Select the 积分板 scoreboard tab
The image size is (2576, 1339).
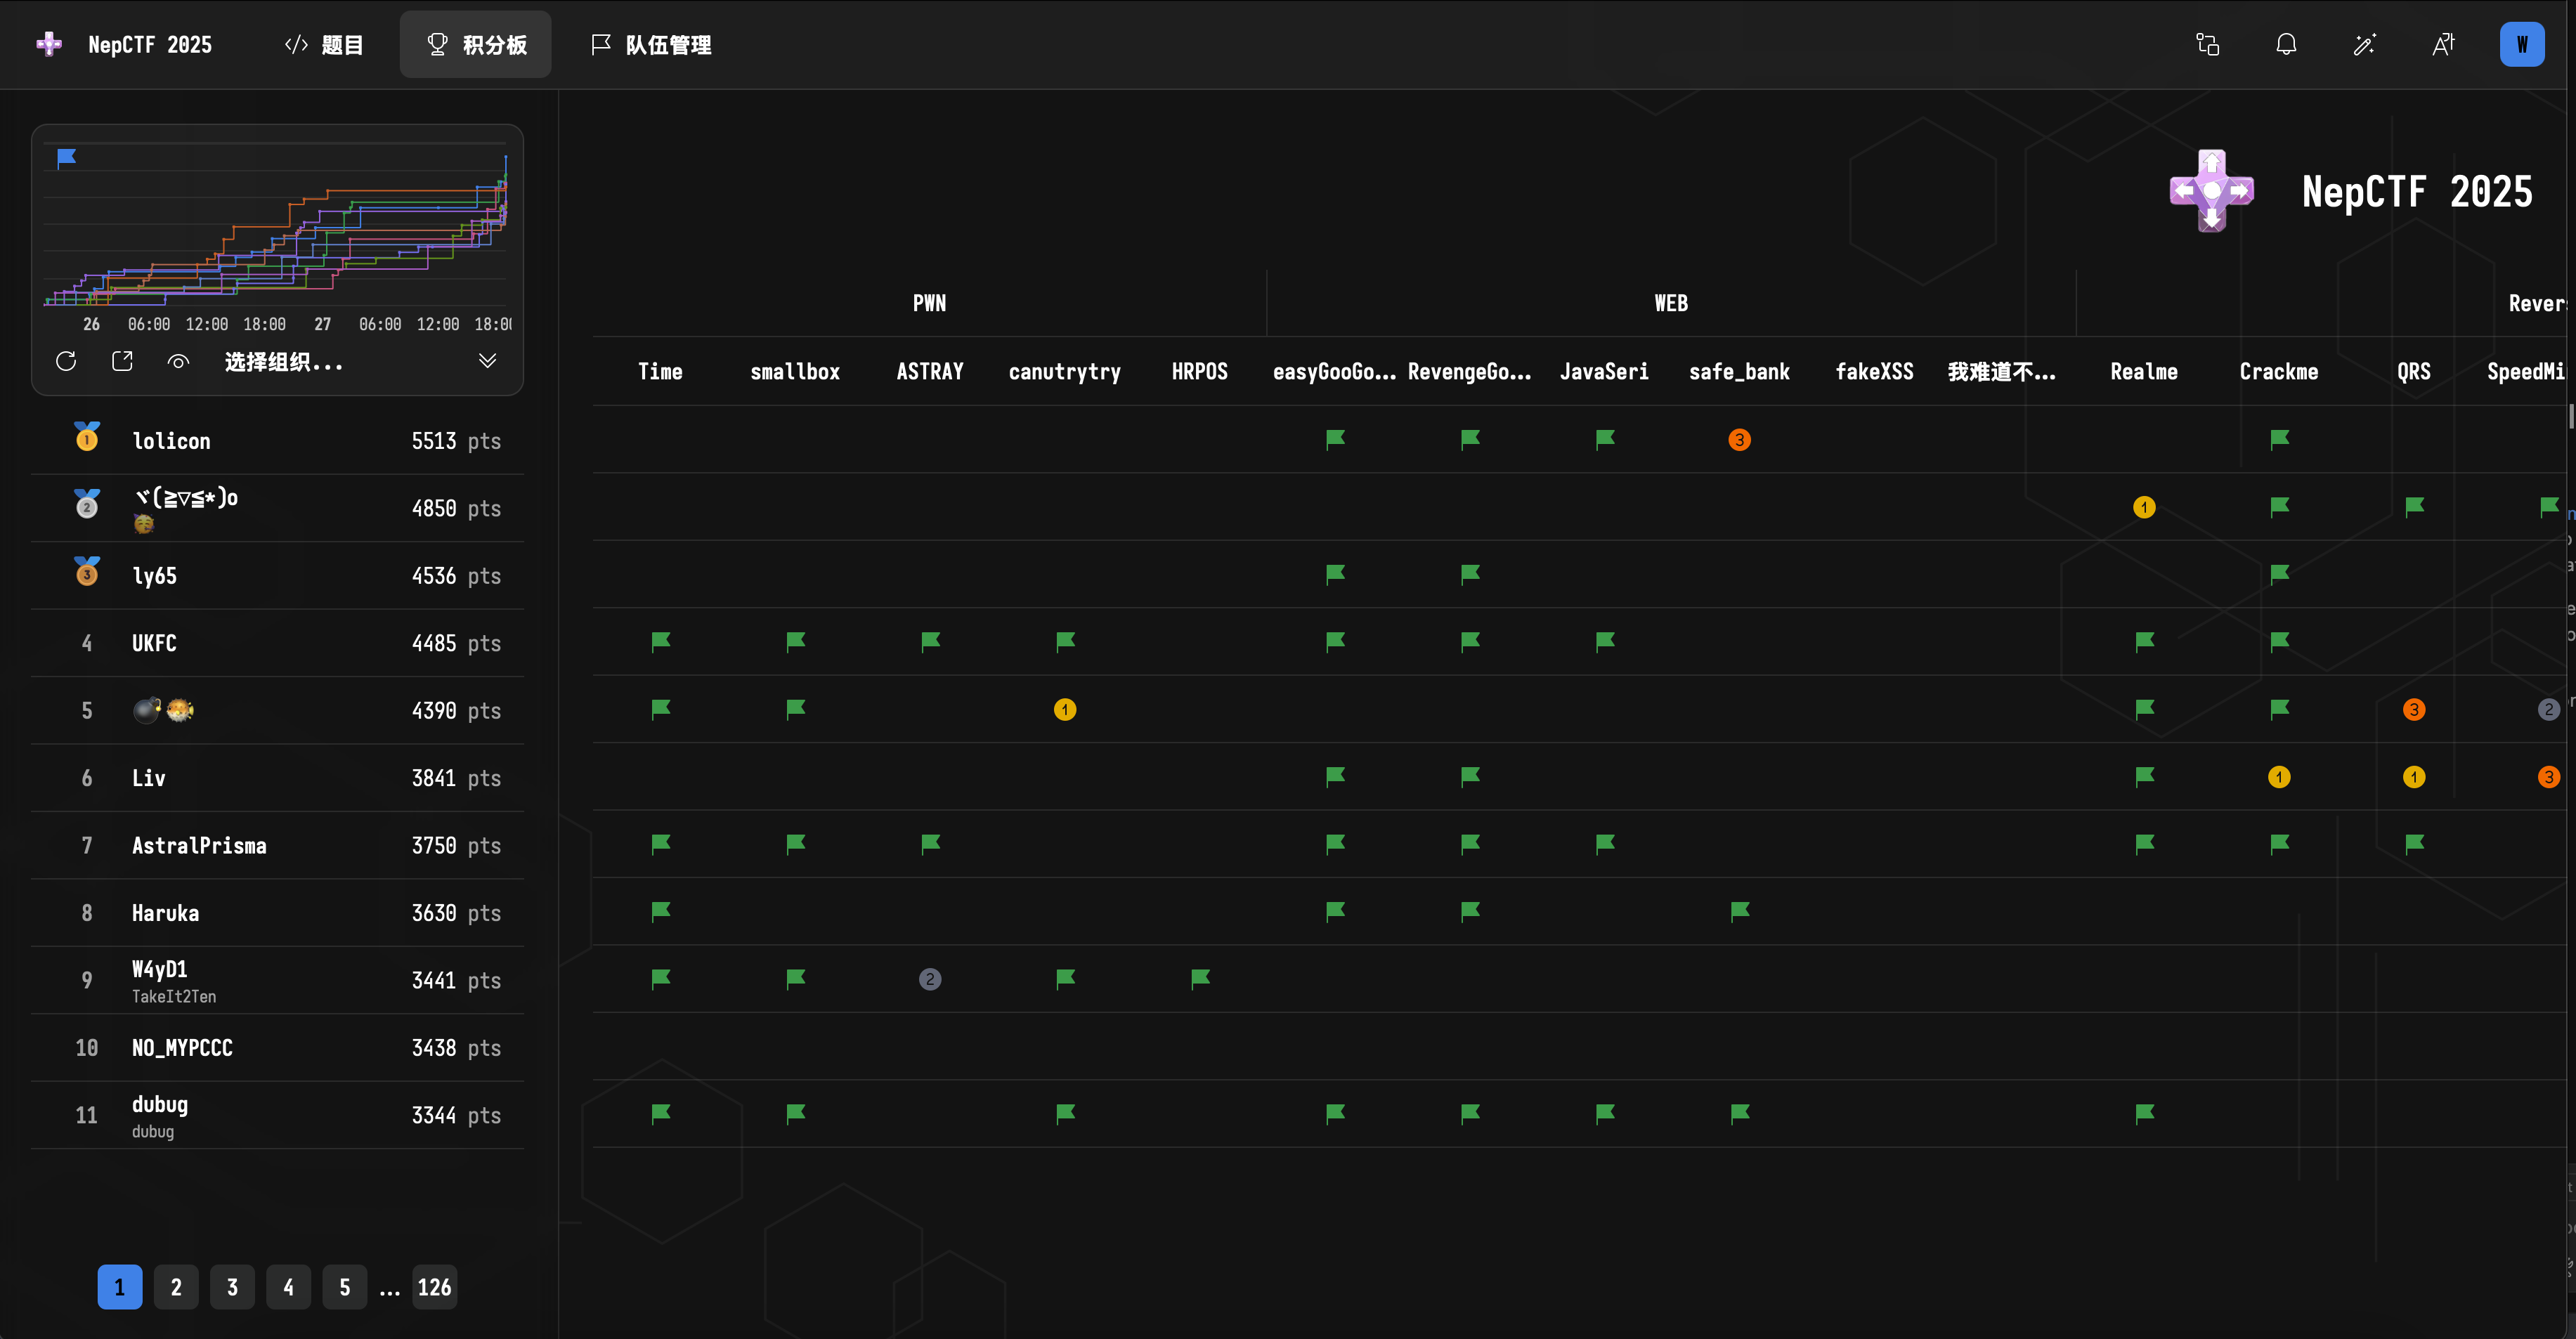[476, 44]
